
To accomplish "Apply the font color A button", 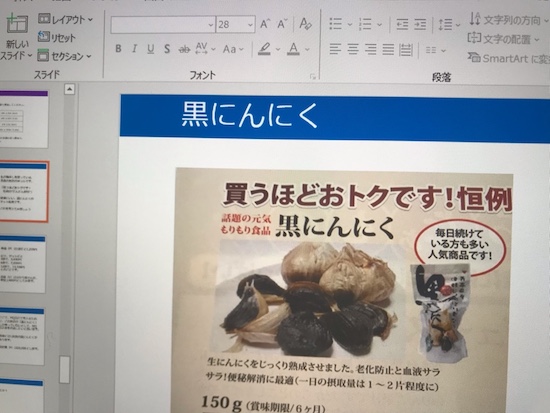I will coord(293,49).
